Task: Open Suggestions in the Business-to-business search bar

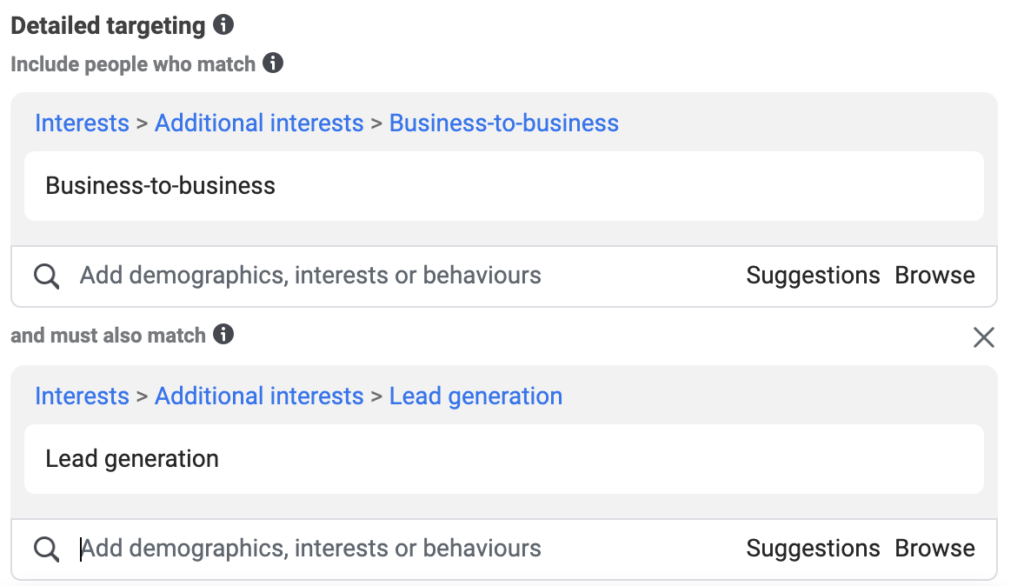Action: tap(813, 276)
